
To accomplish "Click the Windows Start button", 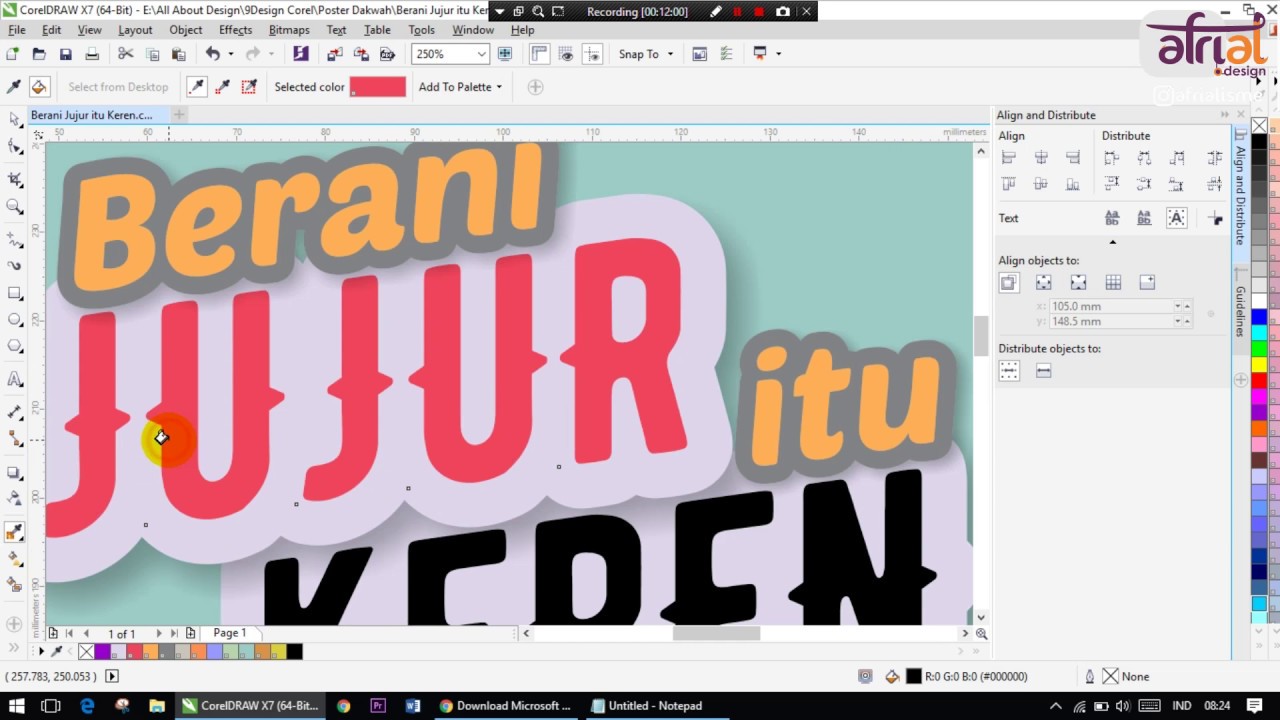I will [x=16, y=706].
